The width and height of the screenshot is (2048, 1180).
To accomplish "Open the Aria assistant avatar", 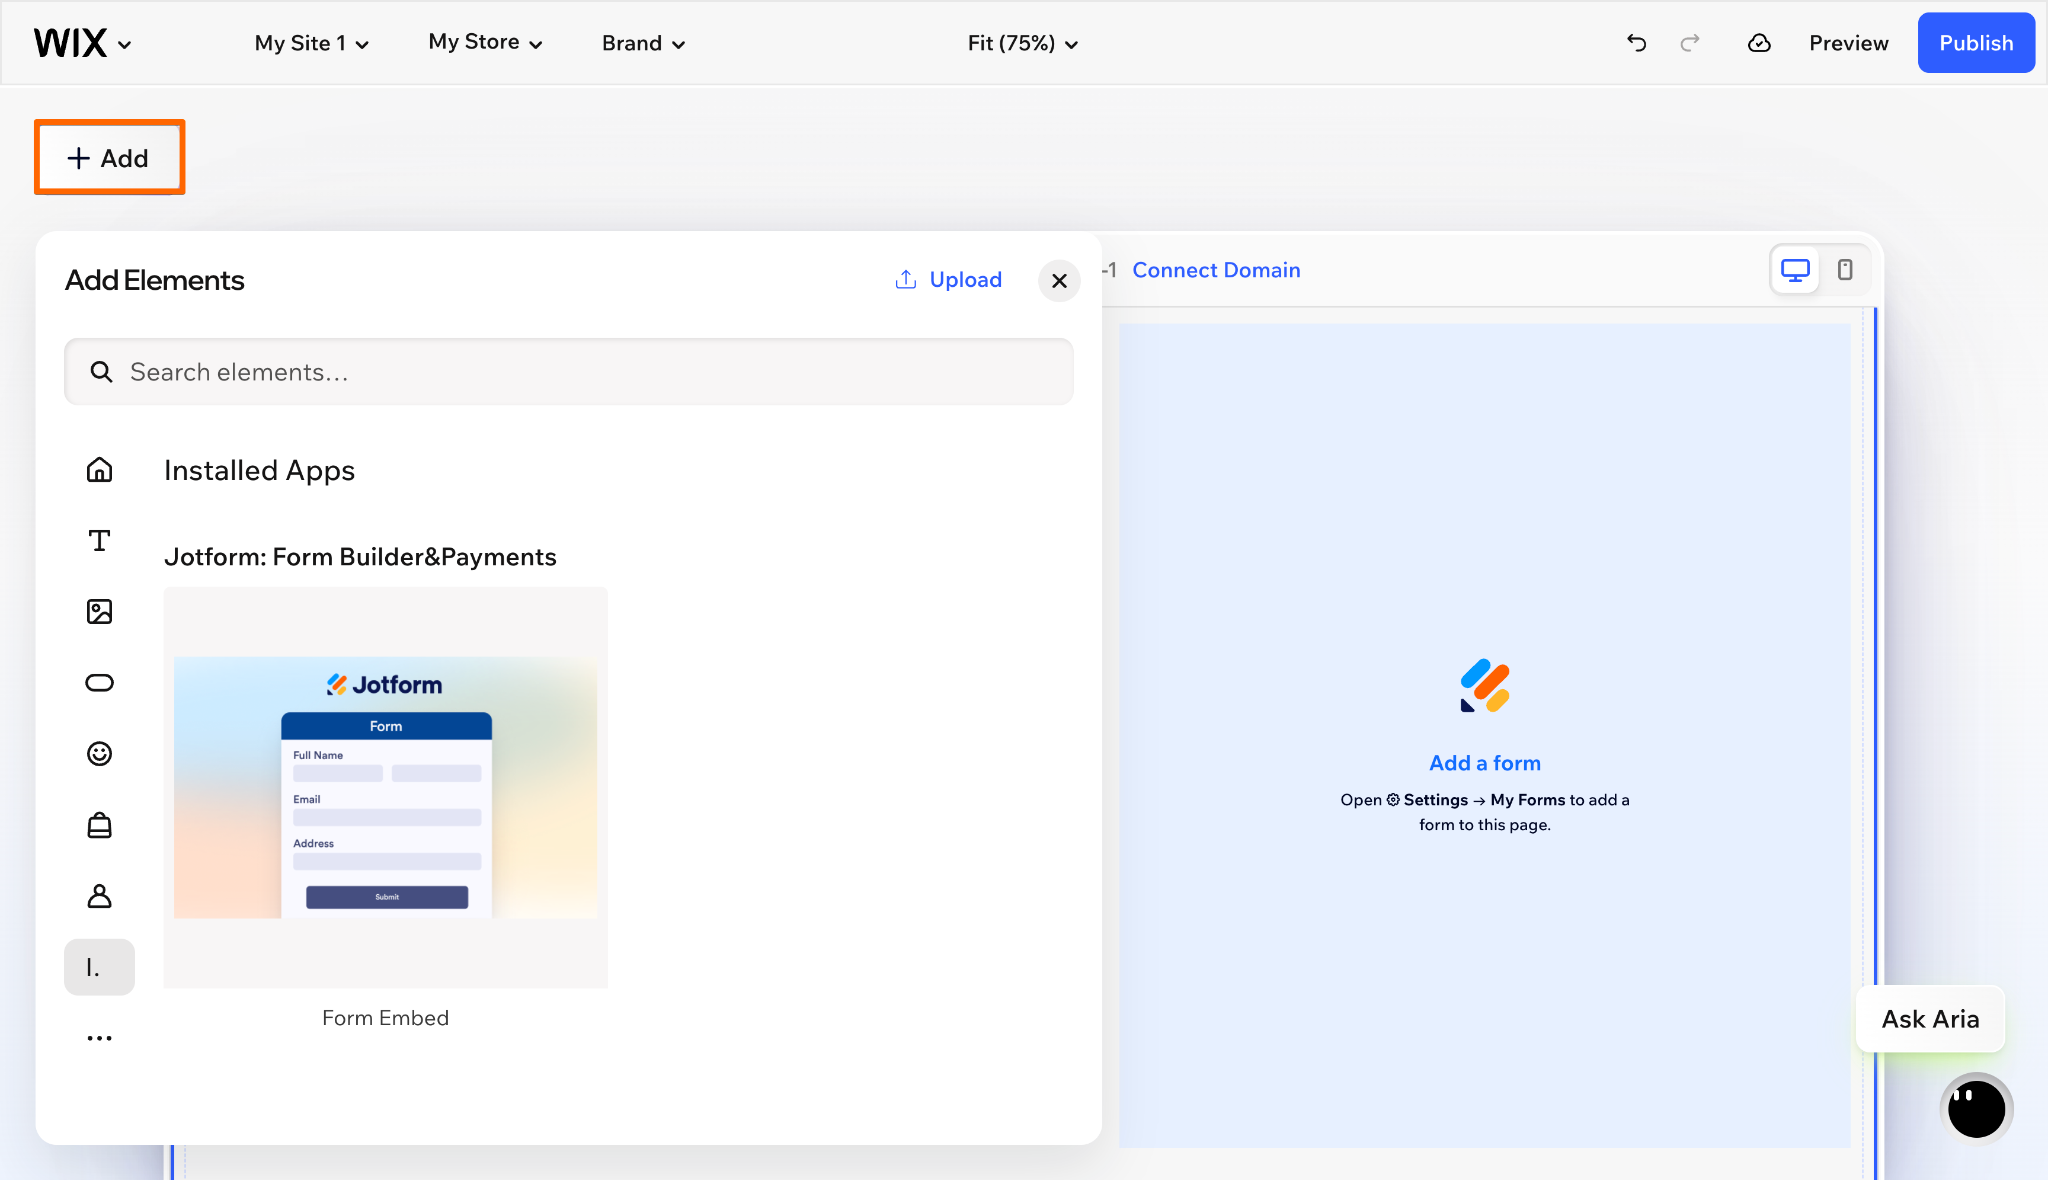I will [1976, 1108].
